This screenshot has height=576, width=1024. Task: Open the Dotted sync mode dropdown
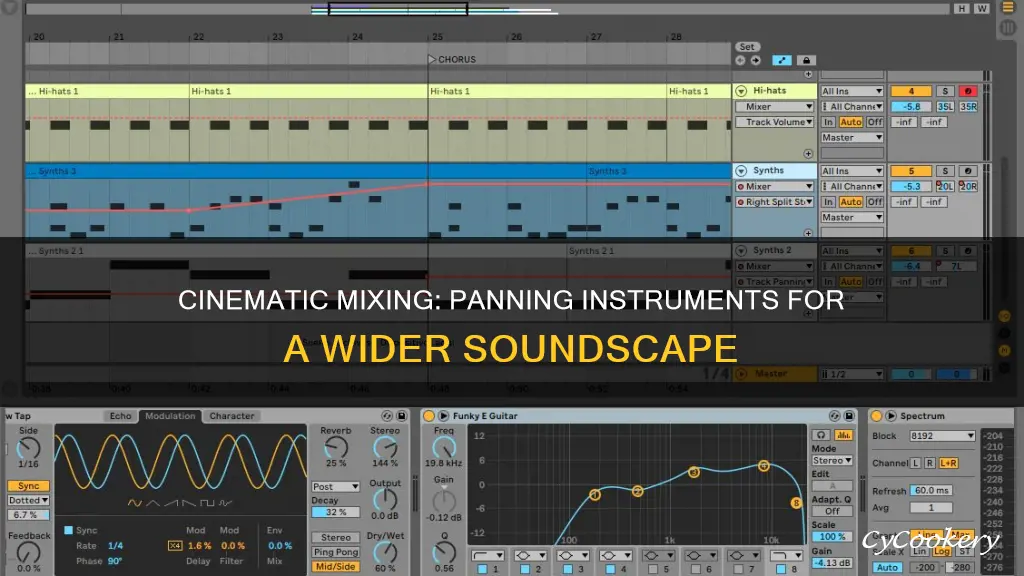[x=28, y=500]
